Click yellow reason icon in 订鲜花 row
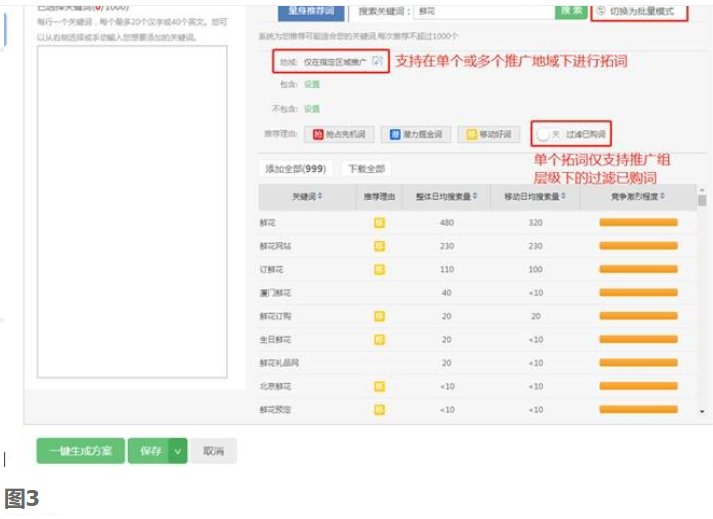The width and height of the screenshot is (713, 519). coord(379,269)
